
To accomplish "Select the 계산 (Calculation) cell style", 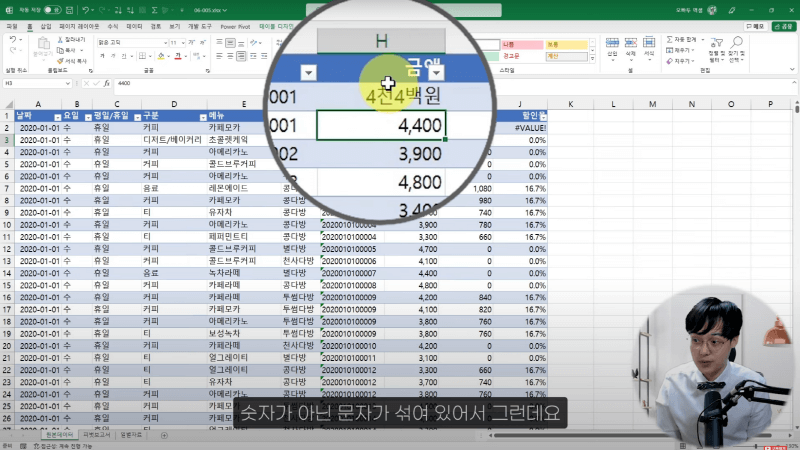I will click(x=566, y=57).
